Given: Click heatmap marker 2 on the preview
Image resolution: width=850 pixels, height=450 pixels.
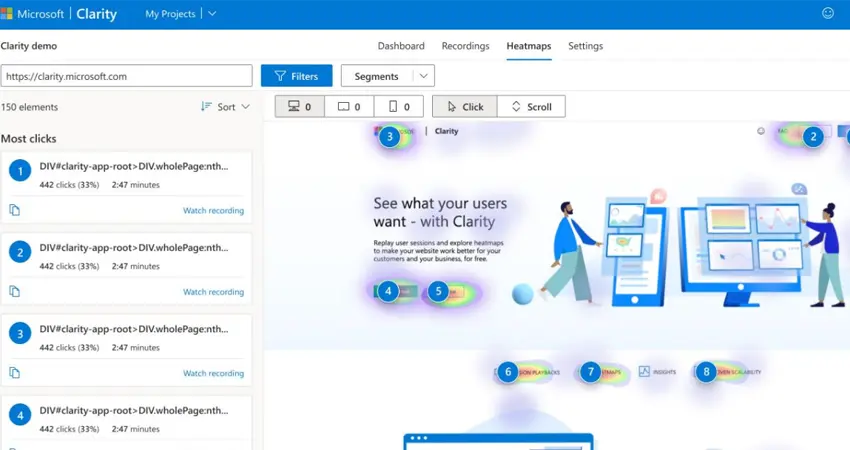Looking at the screenshot, I should [x=813, y=137].
